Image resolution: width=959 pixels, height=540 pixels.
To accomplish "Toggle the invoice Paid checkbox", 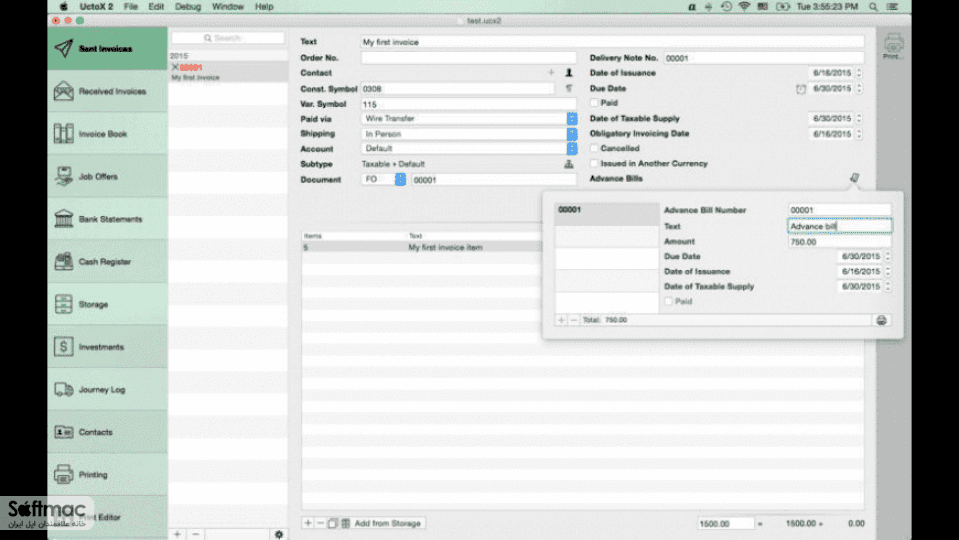I will click(594, 103).
